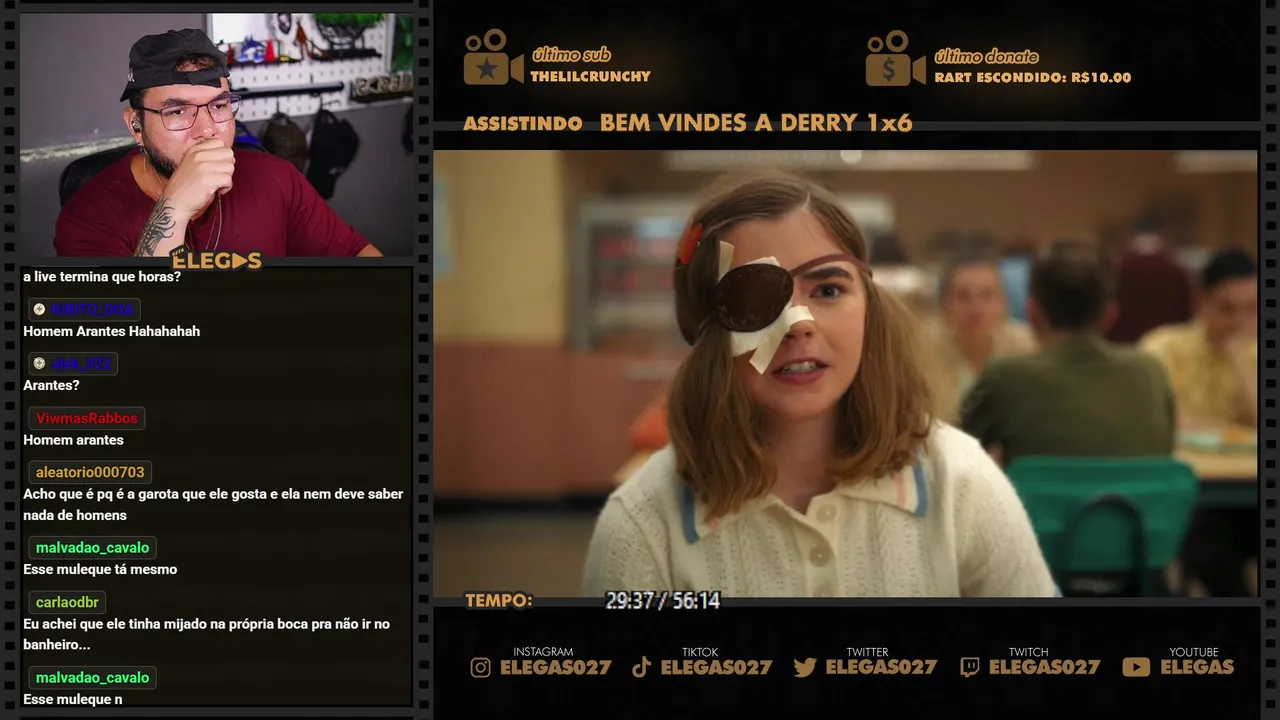Click message 'a live termina que horas?'

(102, 276)
